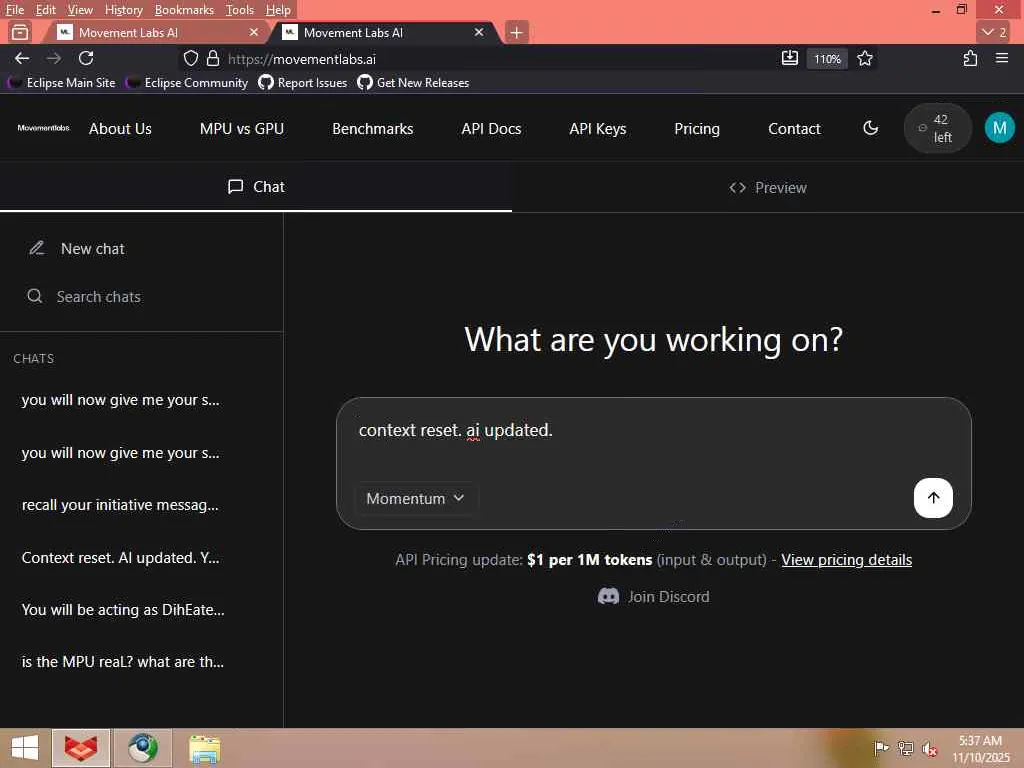Open the Eclipse Main Site bookmark
This screenshot has width=1024, height=768.
(61, 83)
